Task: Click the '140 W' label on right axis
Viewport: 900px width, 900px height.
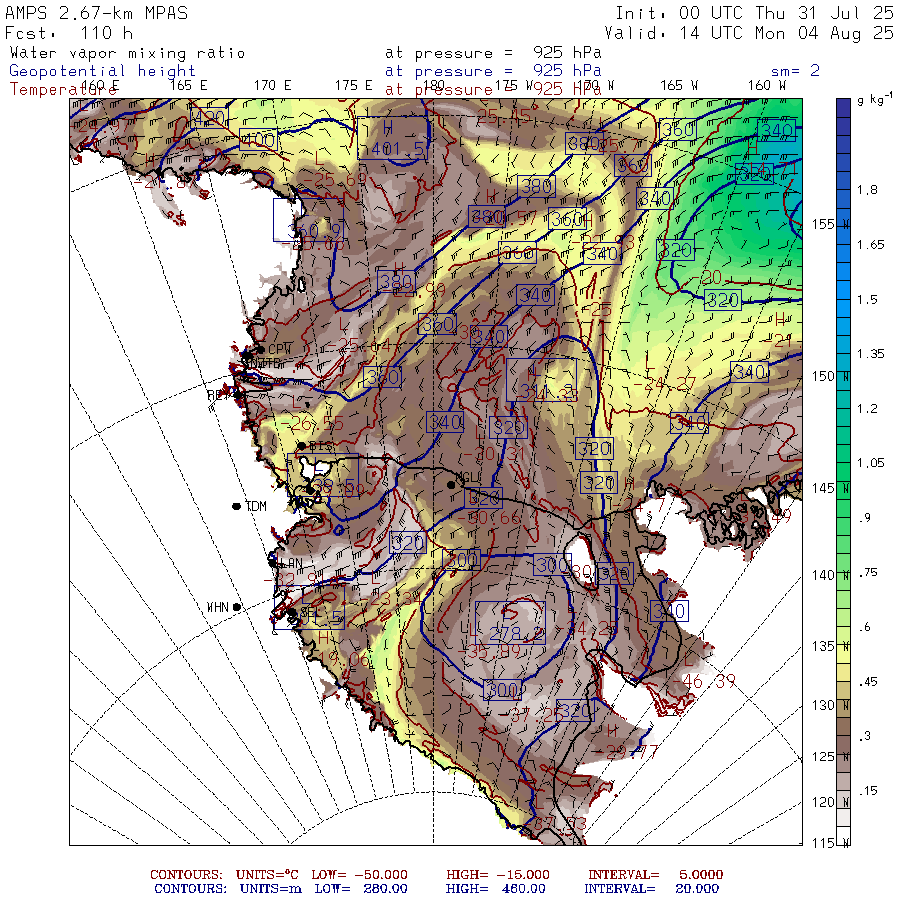Action: click(x=831, y=575)
